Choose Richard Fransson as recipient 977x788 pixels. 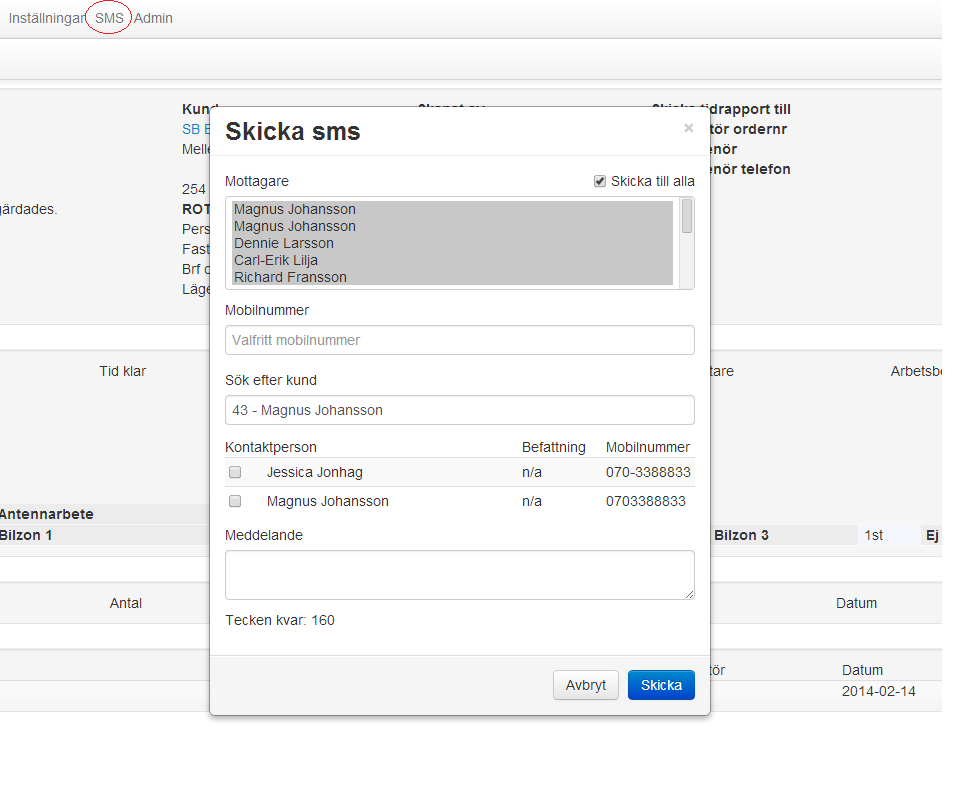[x=290, y=277]
